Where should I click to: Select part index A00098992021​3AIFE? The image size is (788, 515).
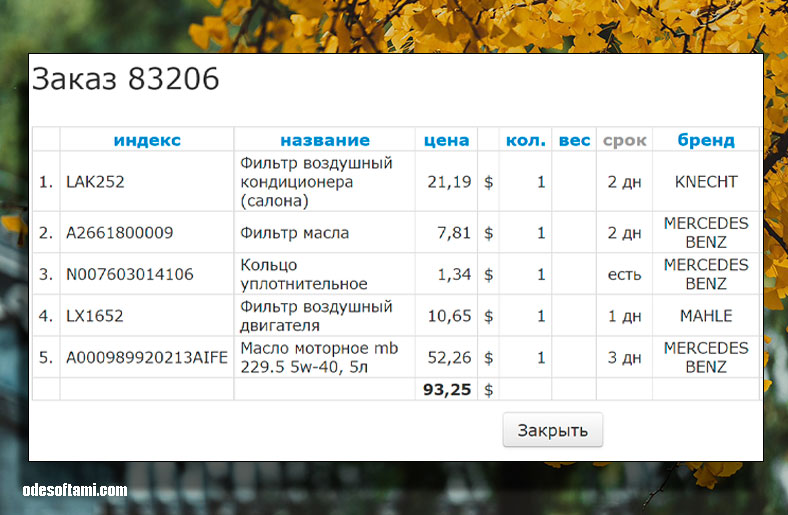click(x=147, y=357)
